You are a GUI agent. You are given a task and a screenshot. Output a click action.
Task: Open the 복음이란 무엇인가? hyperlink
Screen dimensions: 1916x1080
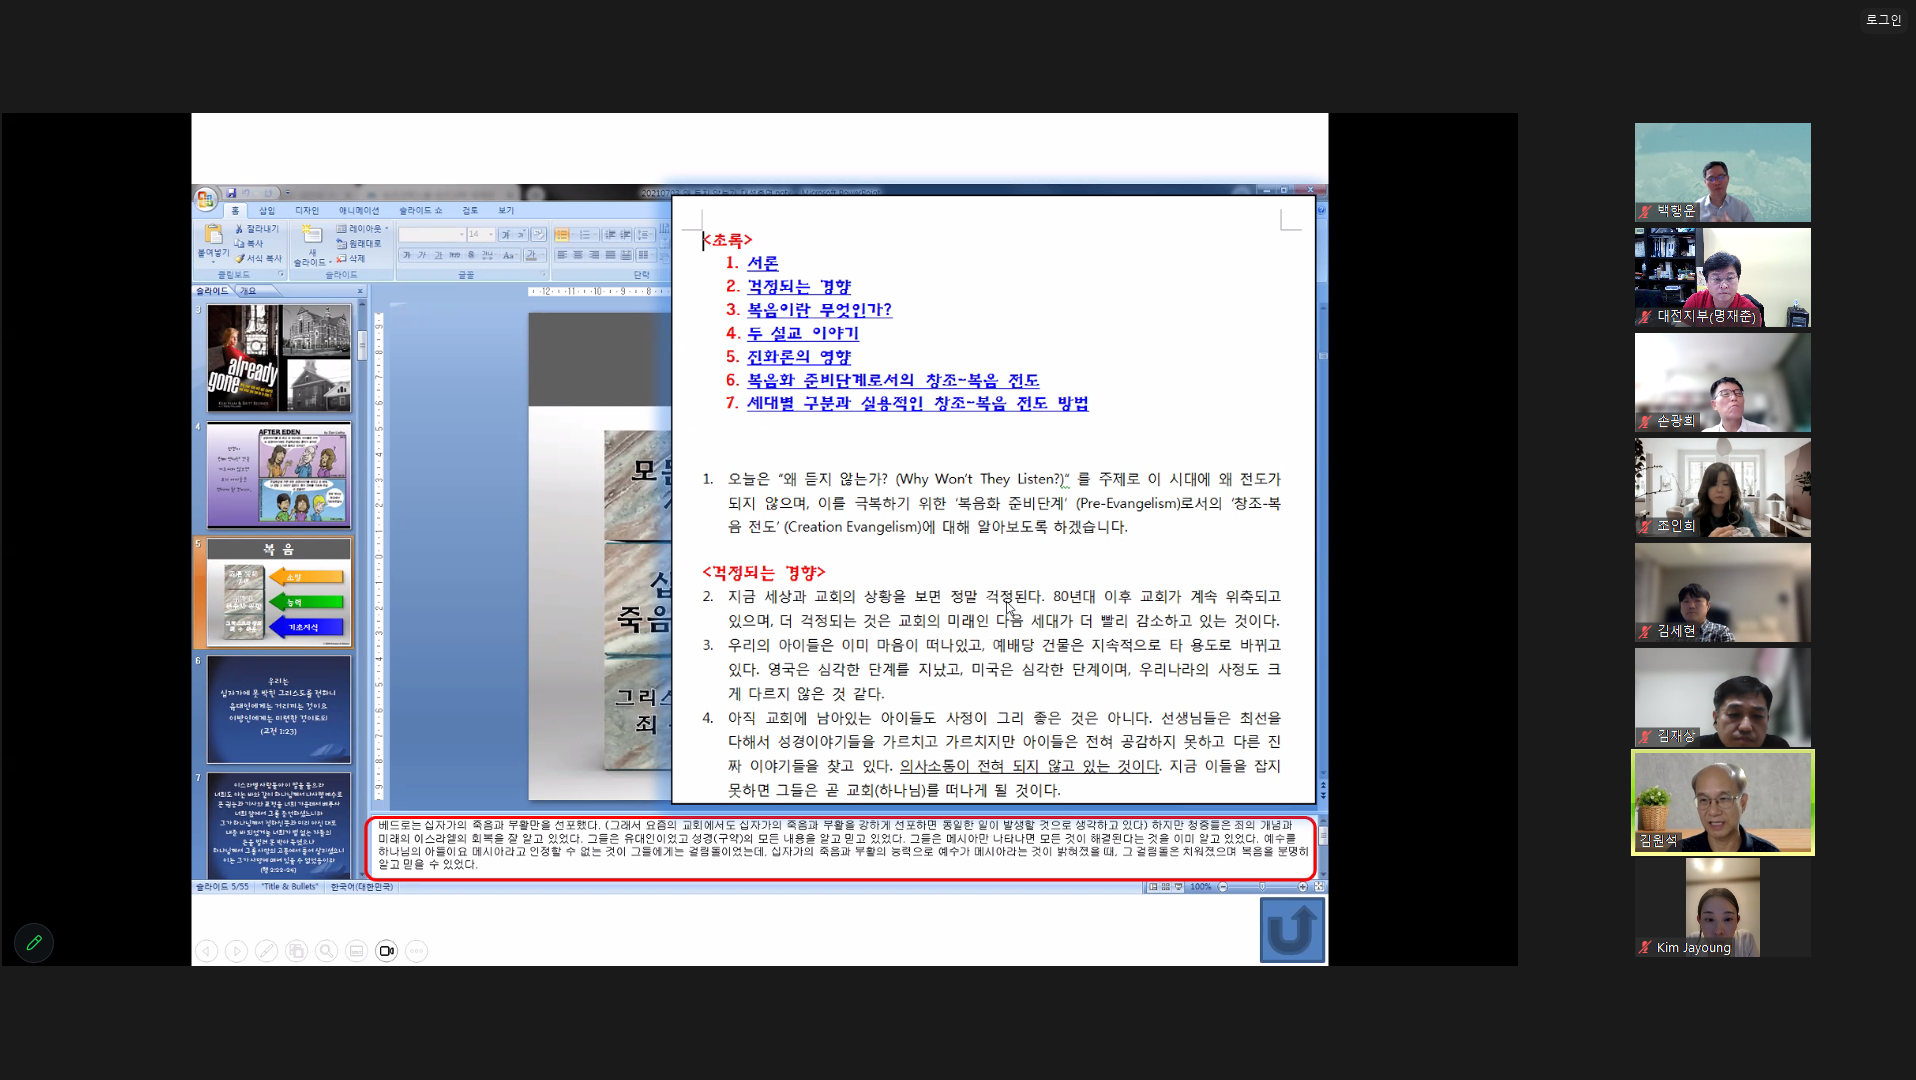click(x=819, y=310)
